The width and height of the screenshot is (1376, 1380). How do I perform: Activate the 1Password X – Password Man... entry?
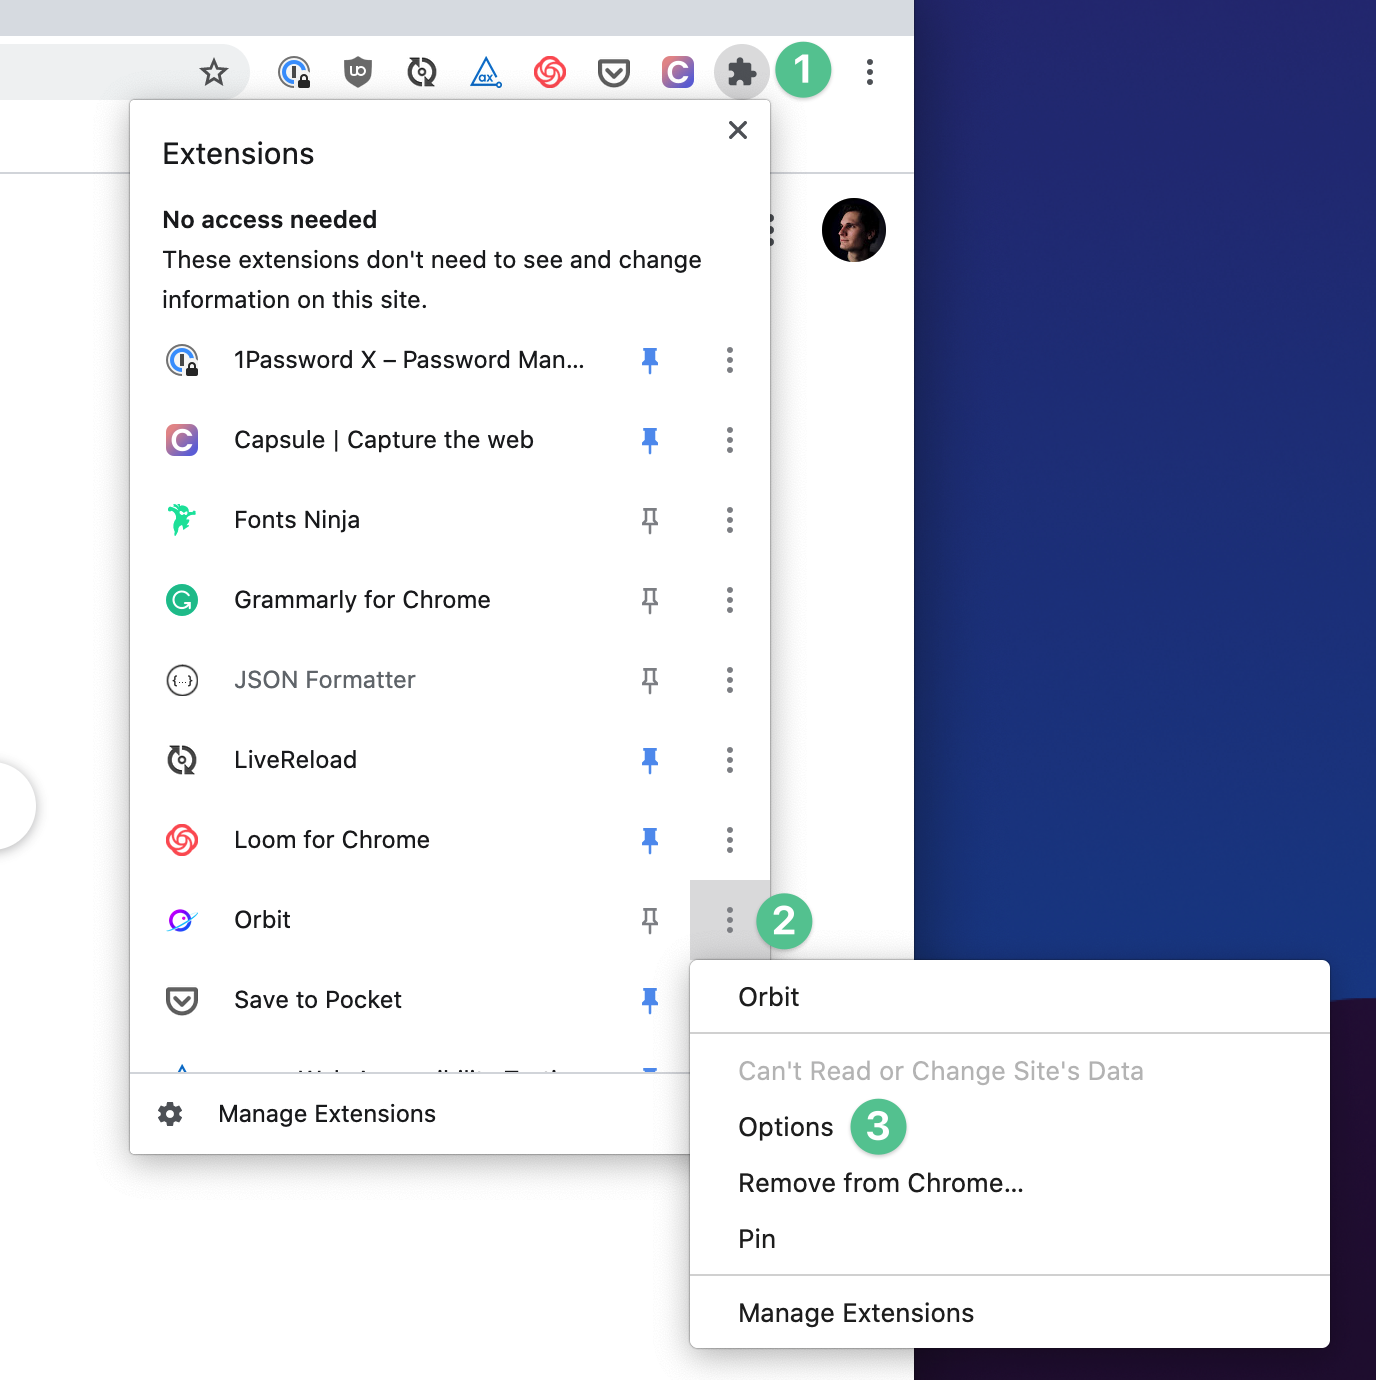409,360
